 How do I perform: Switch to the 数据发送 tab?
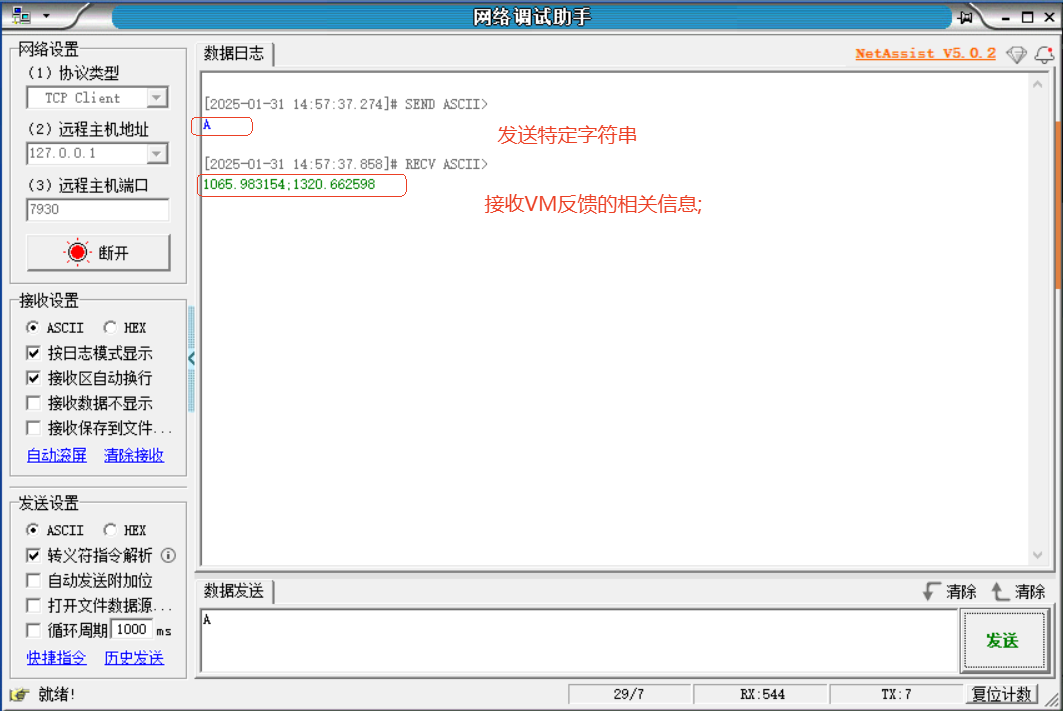234,591
